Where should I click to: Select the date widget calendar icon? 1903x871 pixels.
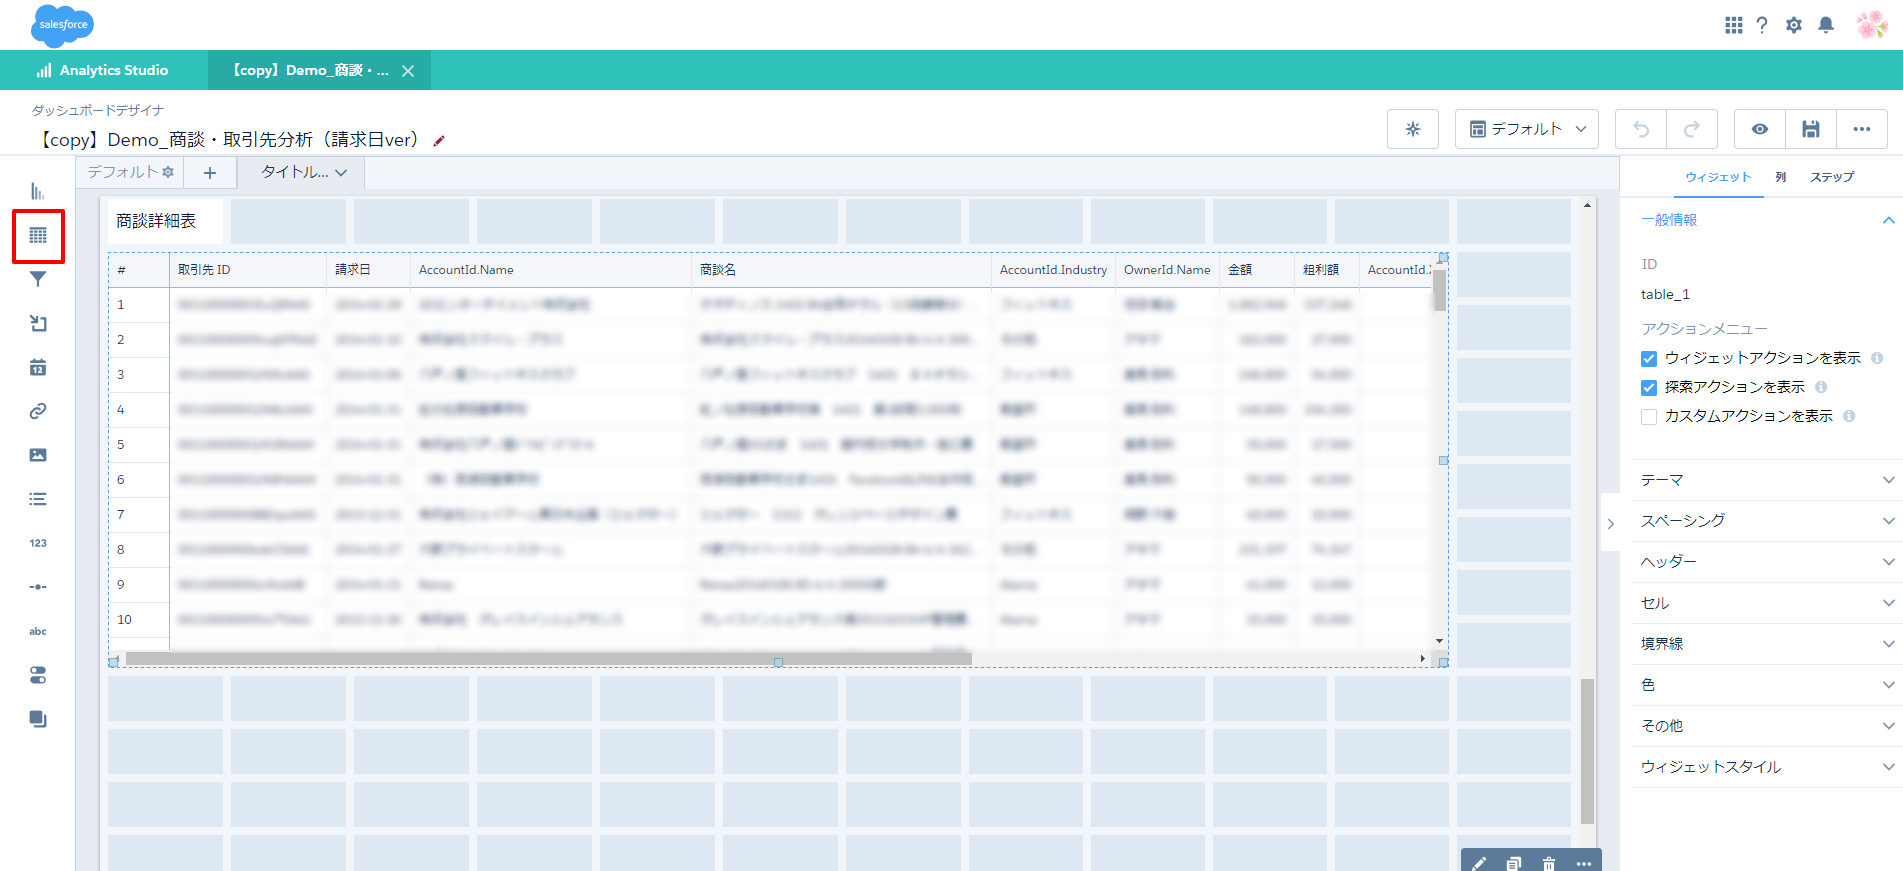[38, 368]
